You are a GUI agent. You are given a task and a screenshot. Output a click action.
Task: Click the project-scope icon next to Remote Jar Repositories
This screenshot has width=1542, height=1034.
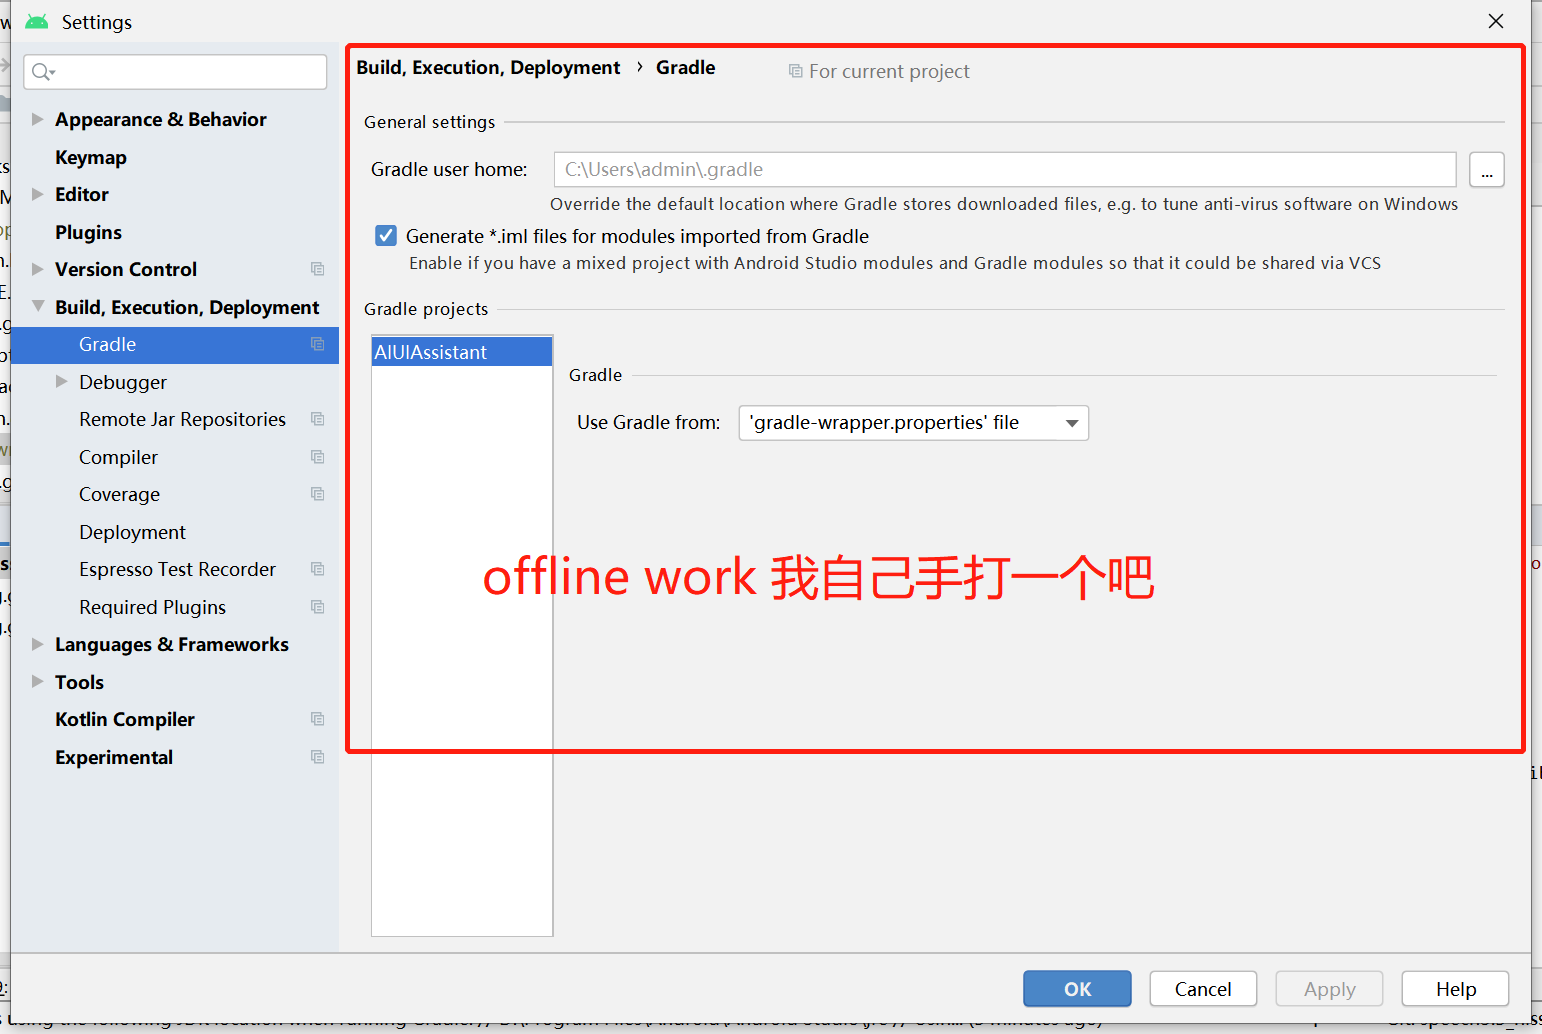[317, 419]
